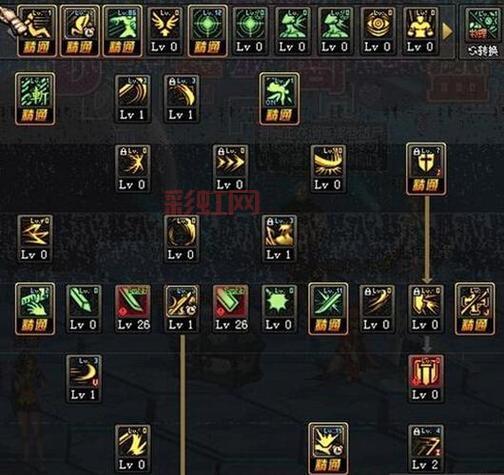Expand skill row with the golden right arrow
The height and width of the screenshot is (475, 504).
pyautogui.click(x=448, y=31)
